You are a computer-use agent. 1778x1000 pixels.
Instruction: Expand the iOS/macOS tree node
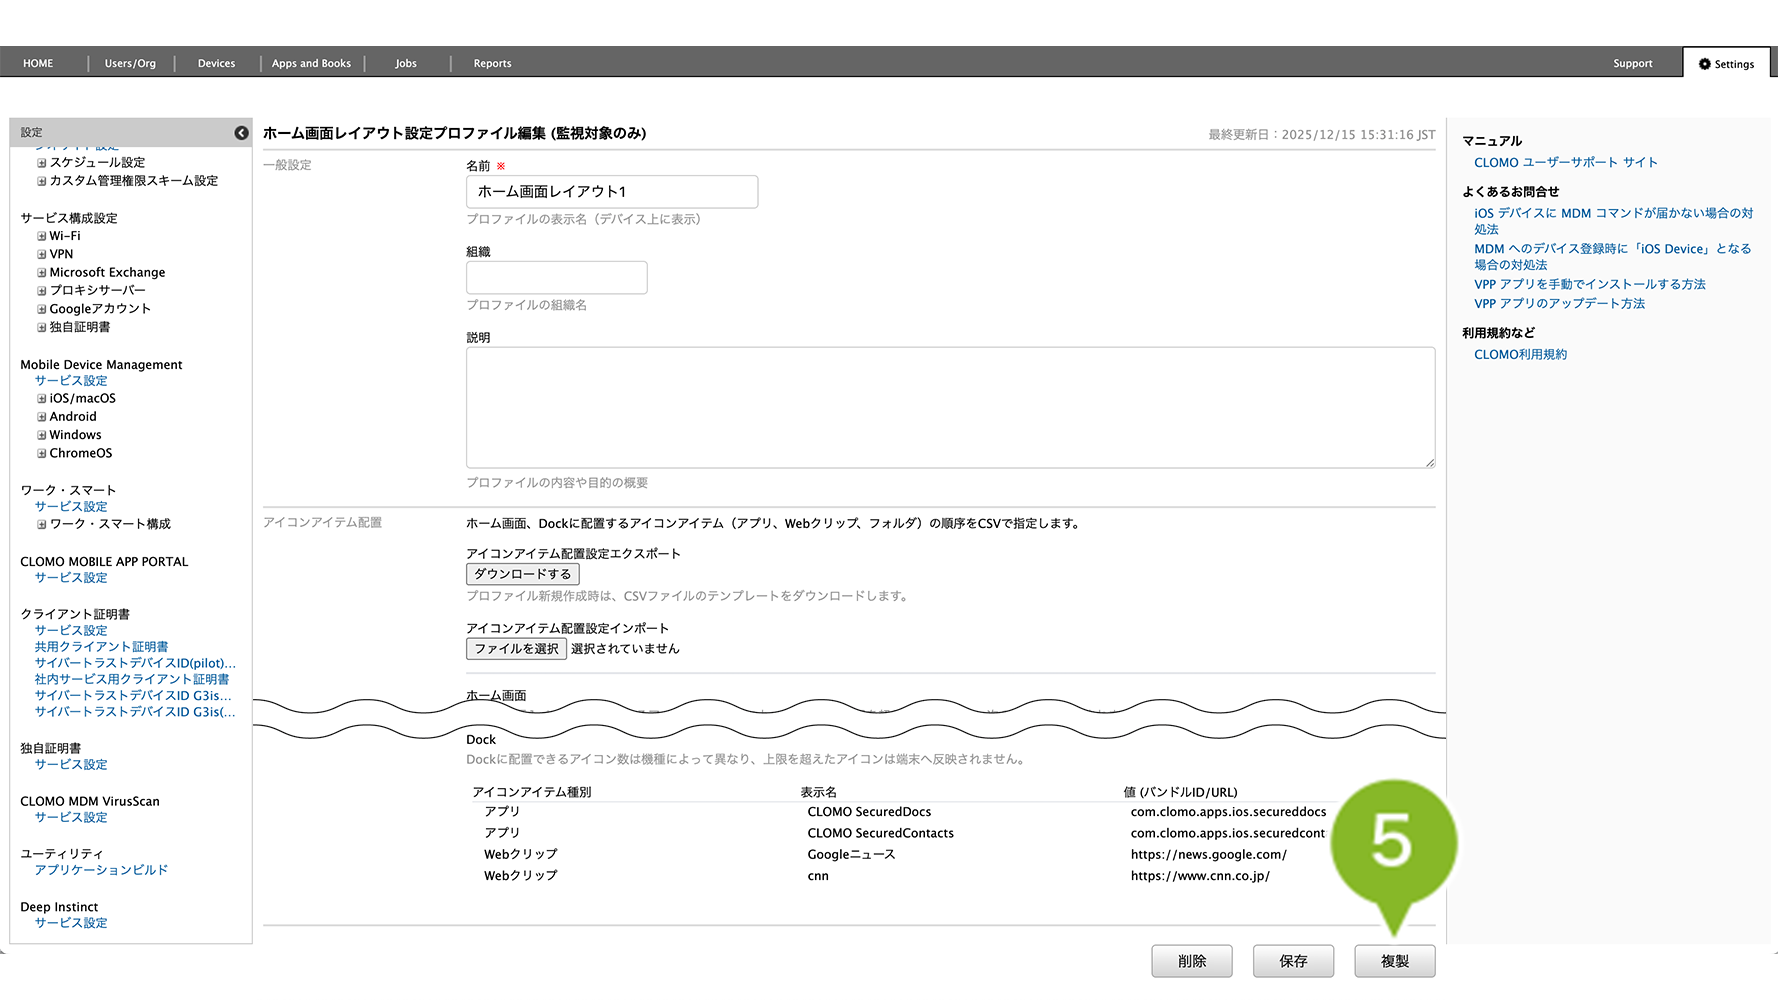pos(42,399)
